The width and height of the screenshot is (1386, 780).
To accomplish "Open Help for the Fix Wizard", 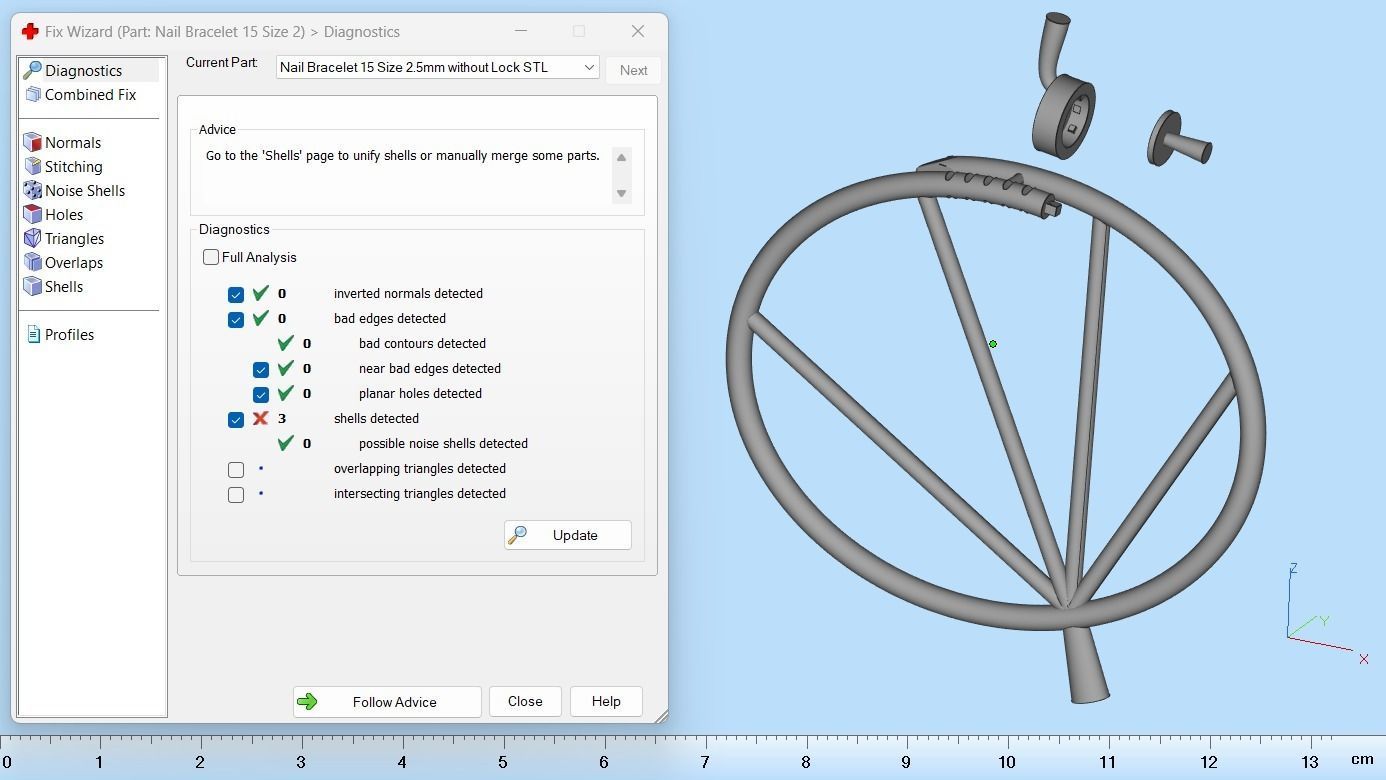I will 606,702.
